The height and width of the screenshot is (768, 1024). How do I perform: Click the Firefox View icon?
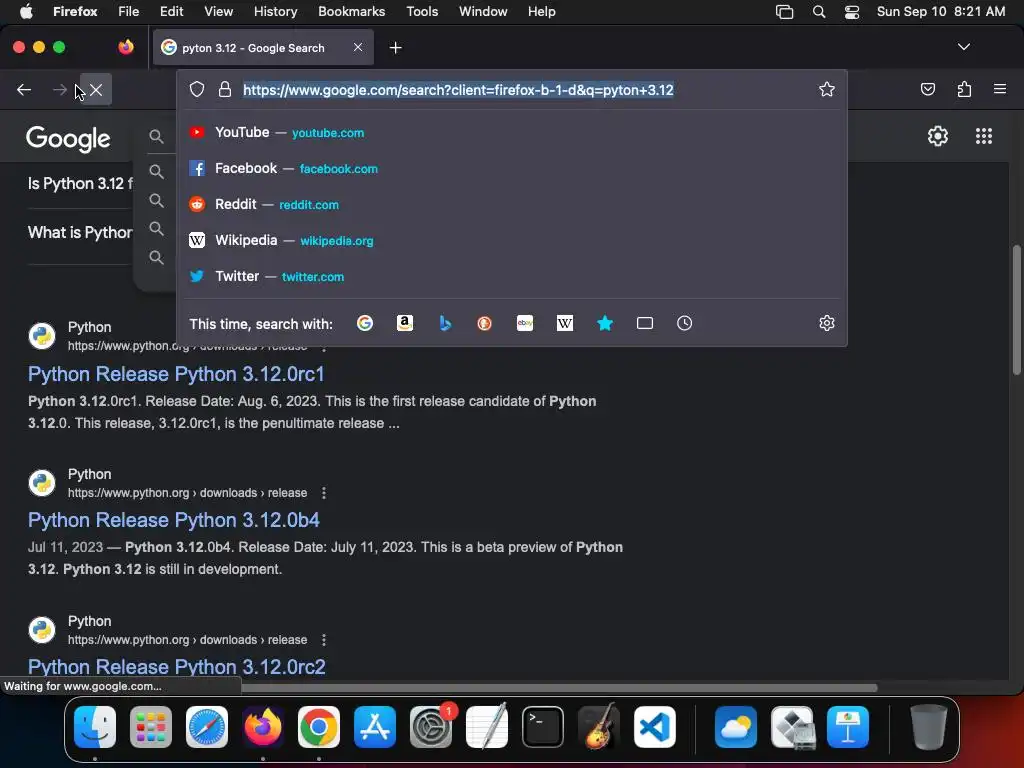[x=126, y=47]
